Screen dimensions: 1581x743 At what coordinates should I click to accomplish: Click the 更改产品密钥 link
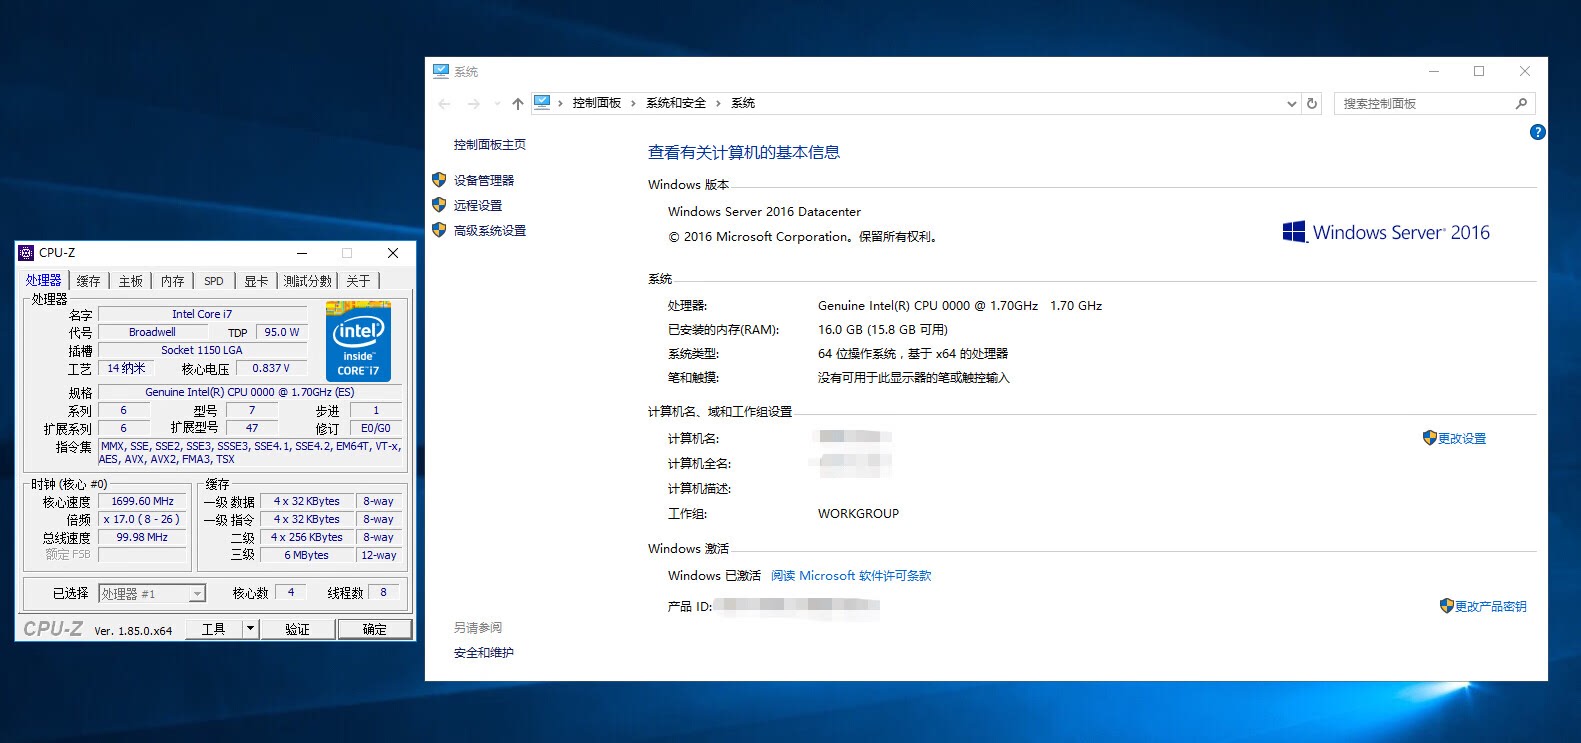coord(1491,607)
